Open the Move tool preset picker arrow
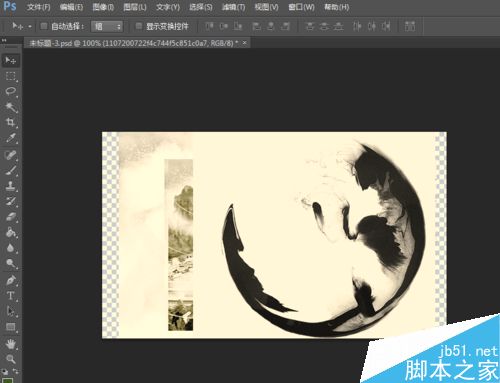Image resolution: width=500 pixels, height=383 pixels. [x=30, y=26]
